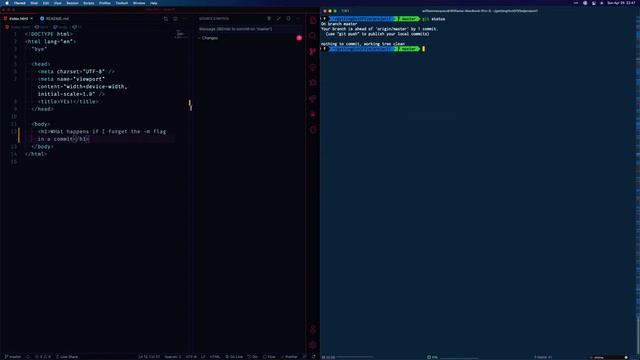The width and height of the screenshot is (640, 360).
Task: Open the Manage gear in the activity bar
Action: (x=313, y=345)
